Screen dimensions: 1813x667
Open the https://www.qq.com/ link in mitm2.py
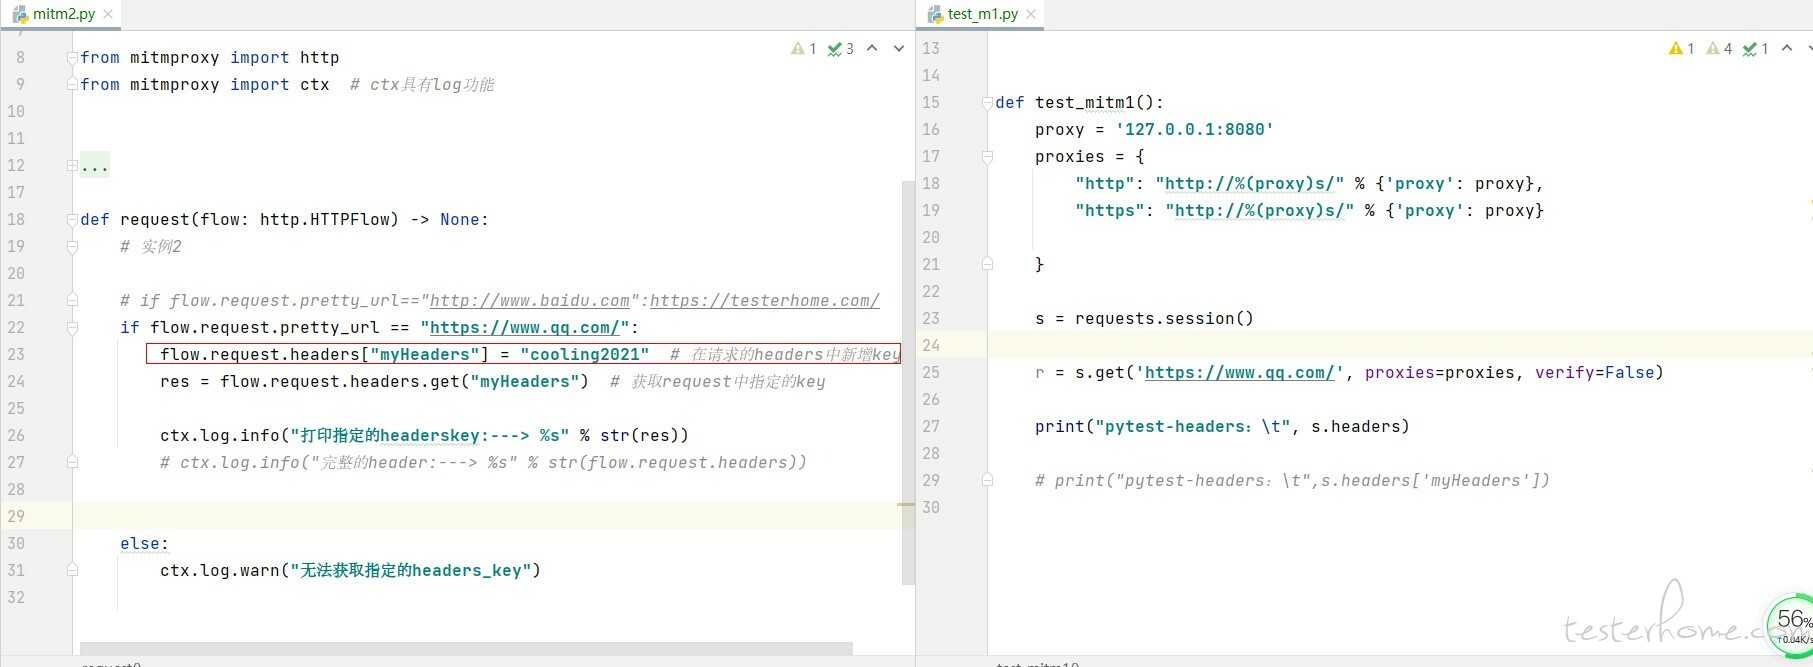point(525,327)
